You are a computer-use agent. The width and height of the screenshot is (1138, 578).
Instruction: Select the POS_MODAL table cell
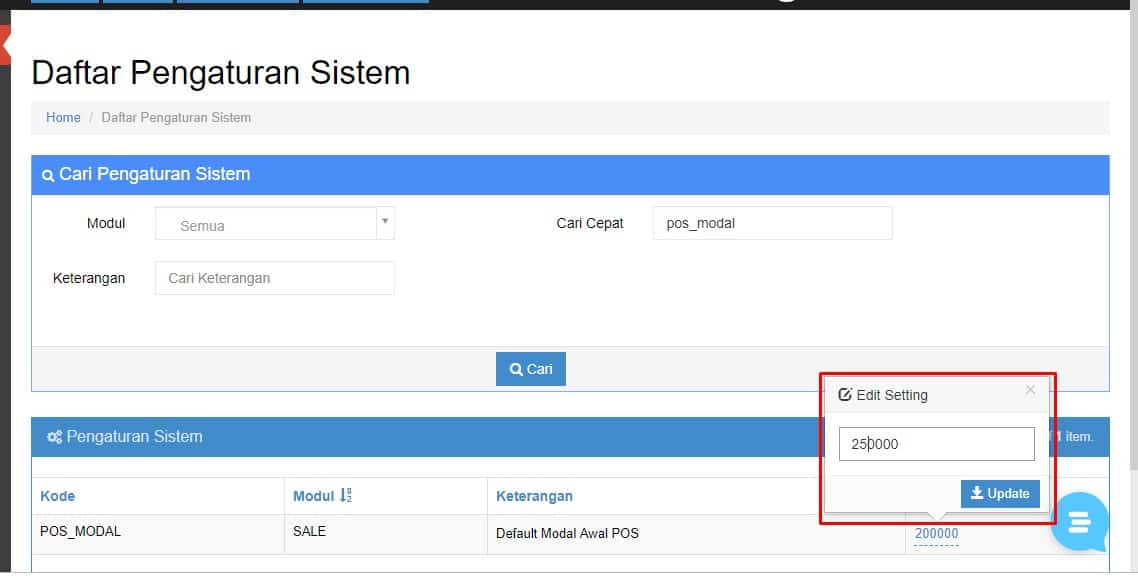[80, 532]
